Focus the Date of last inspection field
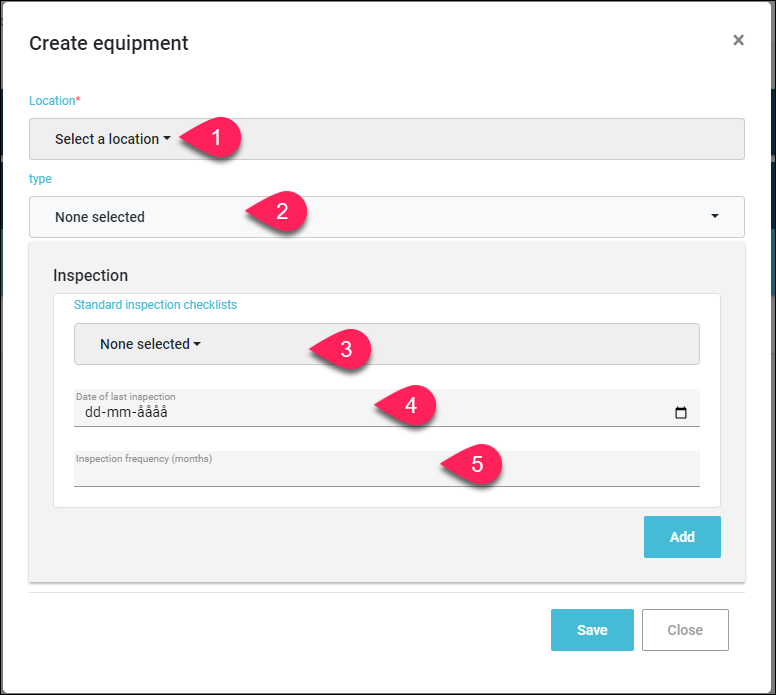Screen dimensions: 776x695 [387, 408]
